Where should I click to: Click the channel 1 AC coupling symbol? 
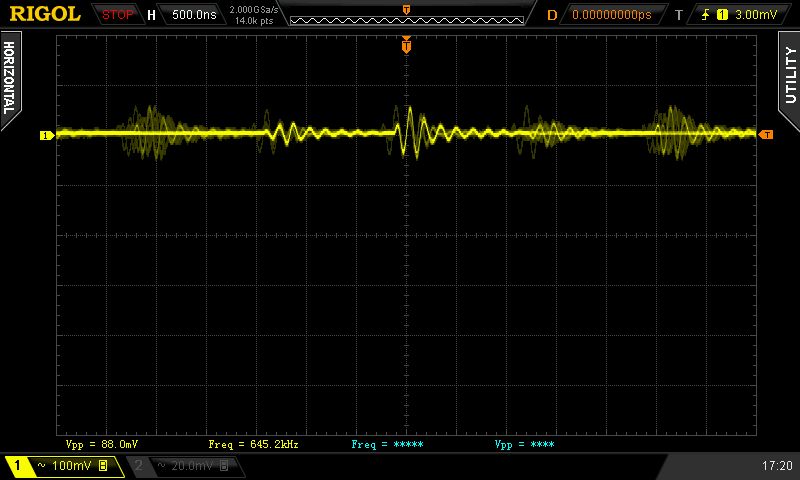tap(41, 466)
